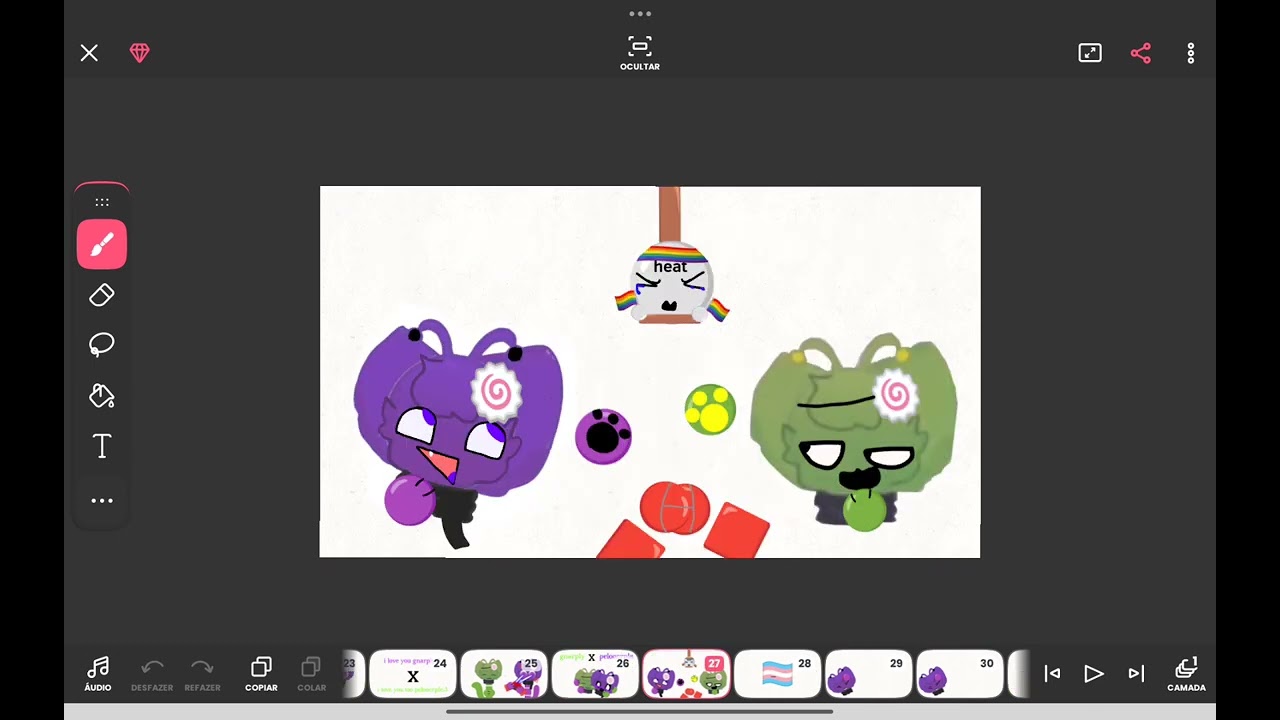Tap the top center three-dot handle

click(640, 14)
